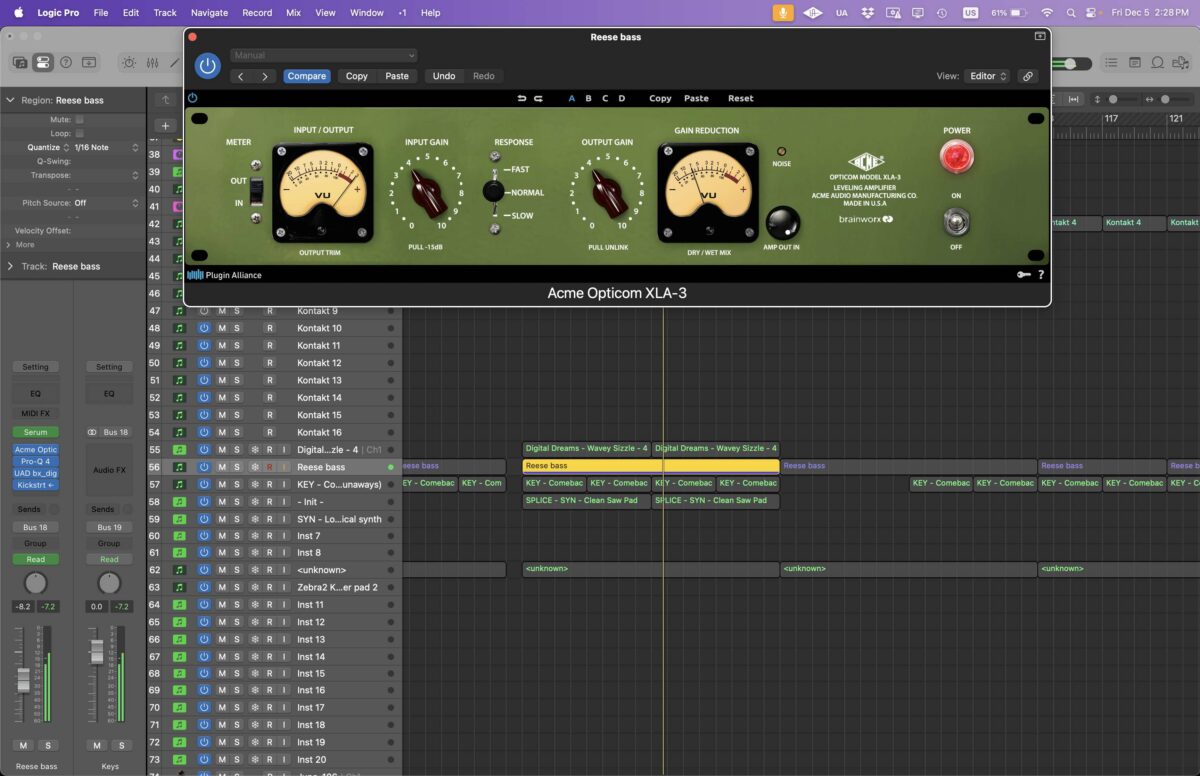This screenshot has width=1200, height=776.
Task: Open the Smart Controls brightness-dial icon
Action: (x=129, y=62)
